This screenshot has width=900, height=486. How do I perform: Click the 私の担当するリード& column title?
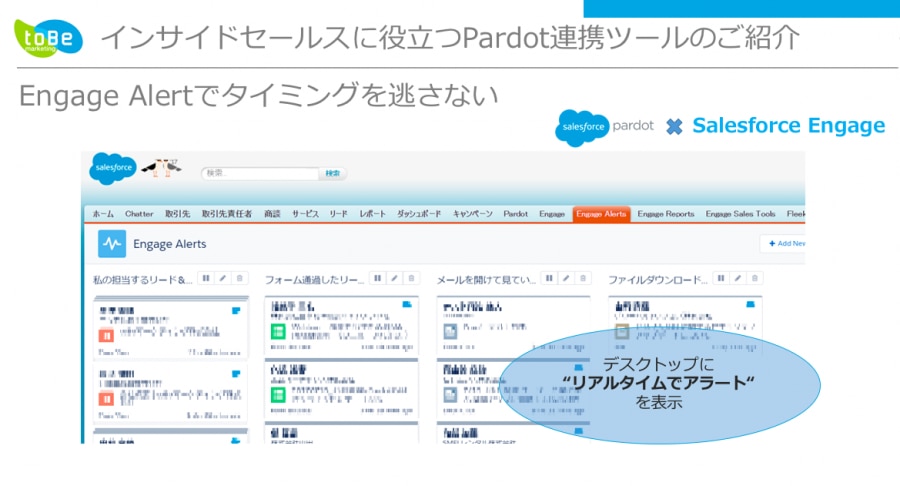[x=142, y=280]
